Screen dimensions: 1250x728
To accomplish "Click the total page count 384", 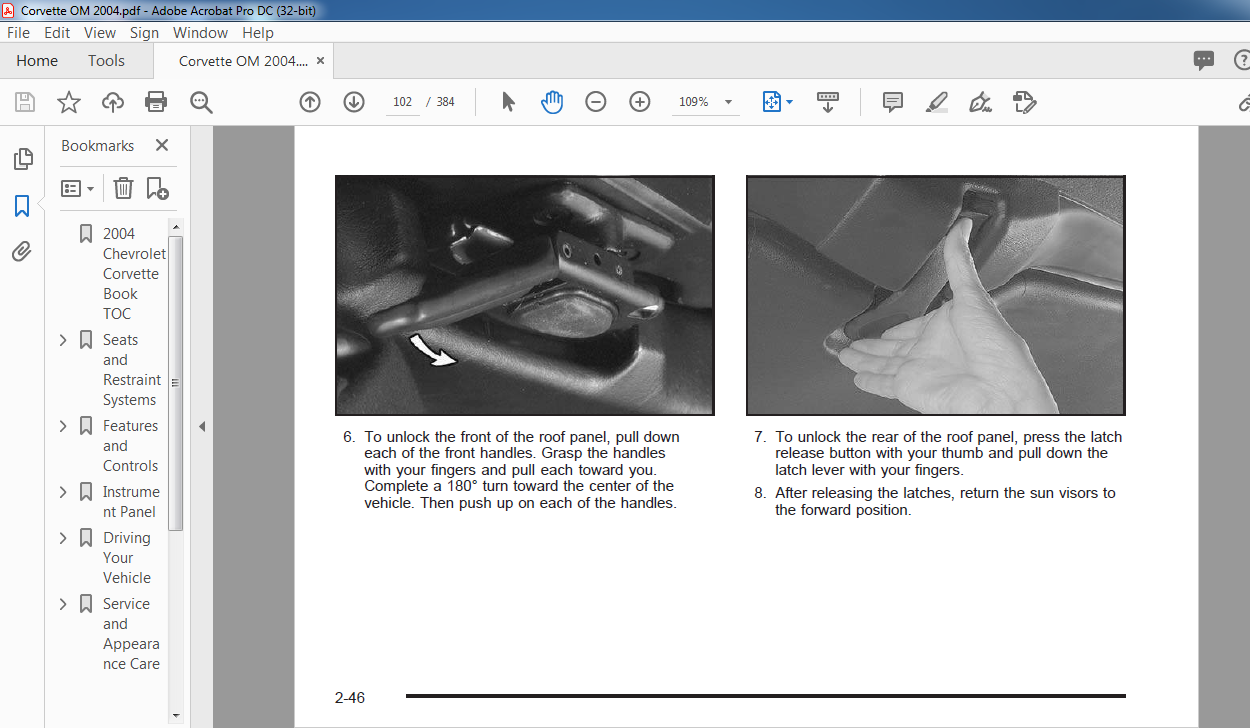I will 445,102.
